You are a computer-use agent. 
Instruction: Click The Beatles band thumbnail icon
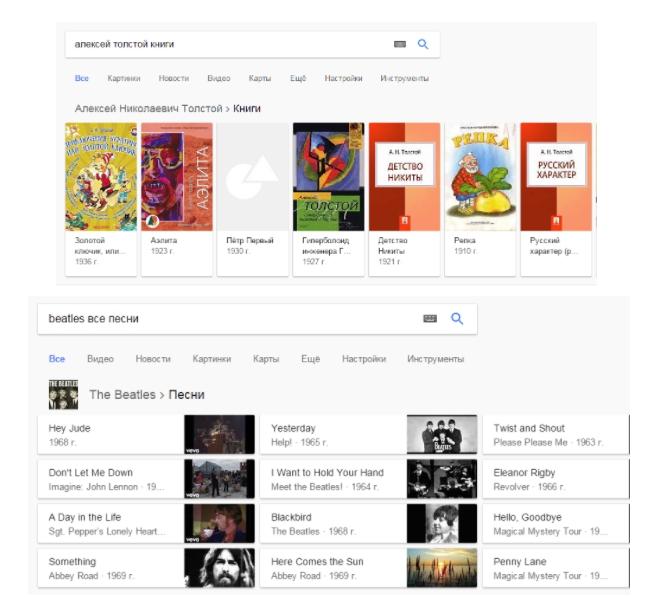63,394
